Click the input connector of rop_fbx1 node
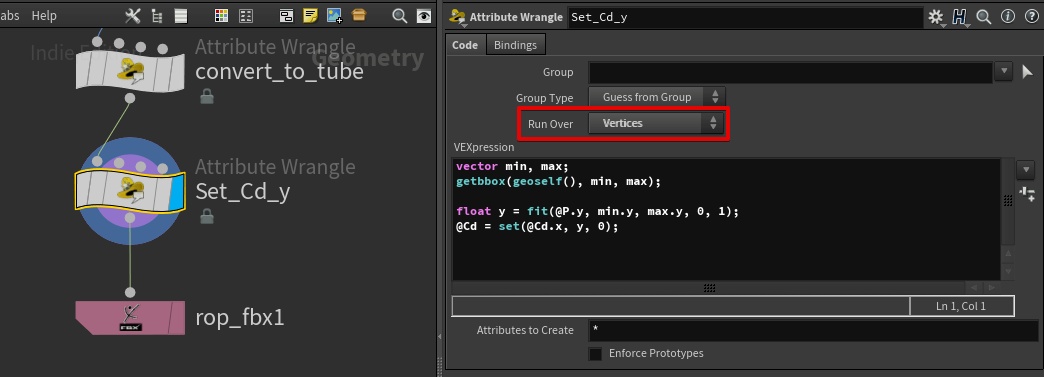Image resolution: width=1044 pixels, height=377 pixels. (130, 292)
